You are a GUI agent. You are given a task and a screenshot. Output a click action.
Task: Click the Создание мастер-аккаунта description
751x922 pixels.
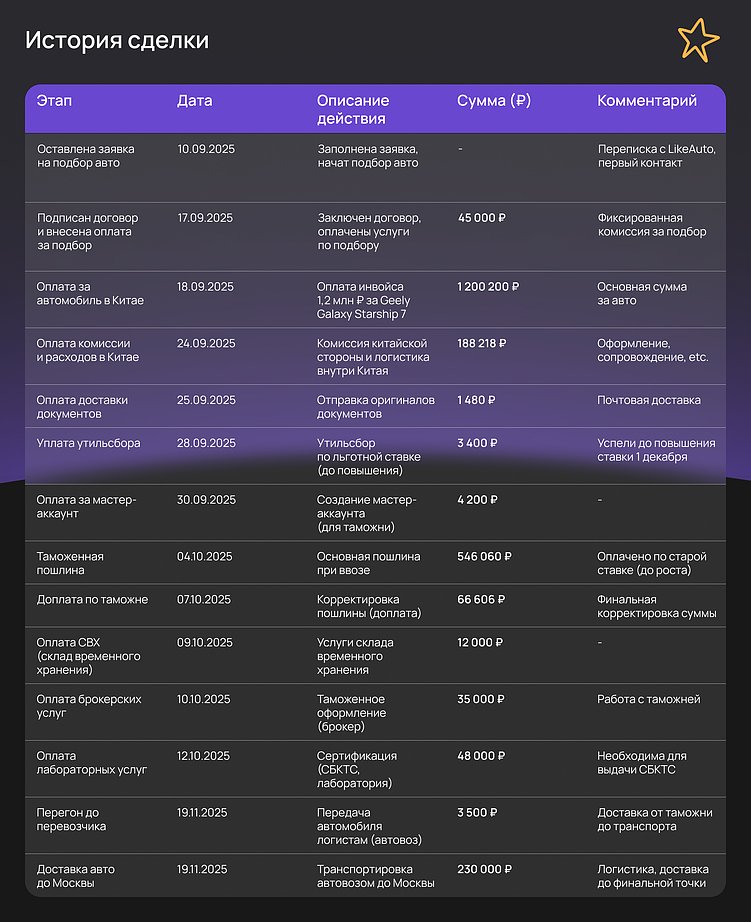366,512
